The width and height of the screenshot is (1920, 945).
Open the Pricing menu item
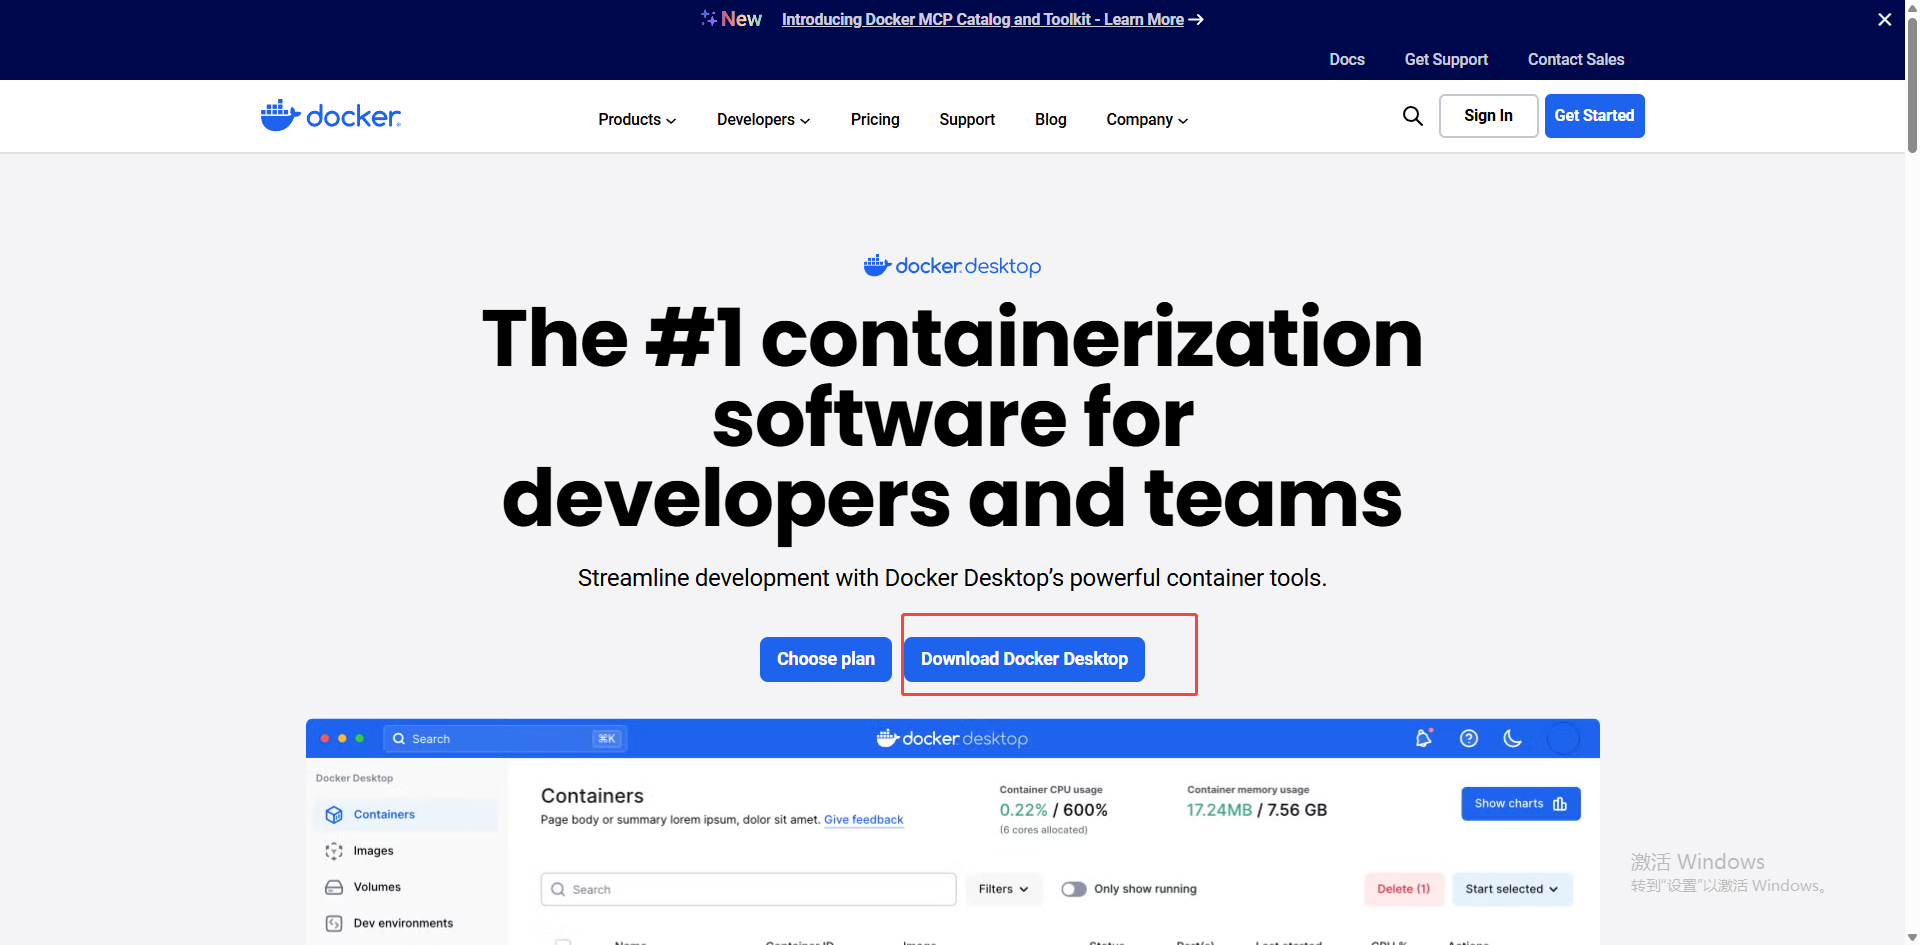point(875,119)
